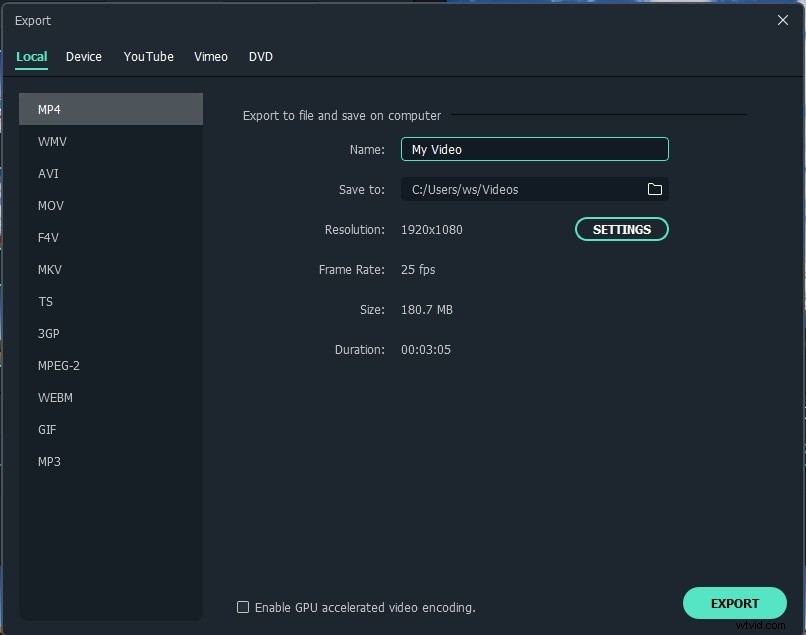Enable GPU accelerated video encoding

pyautogui.click(x=243, y=607)
